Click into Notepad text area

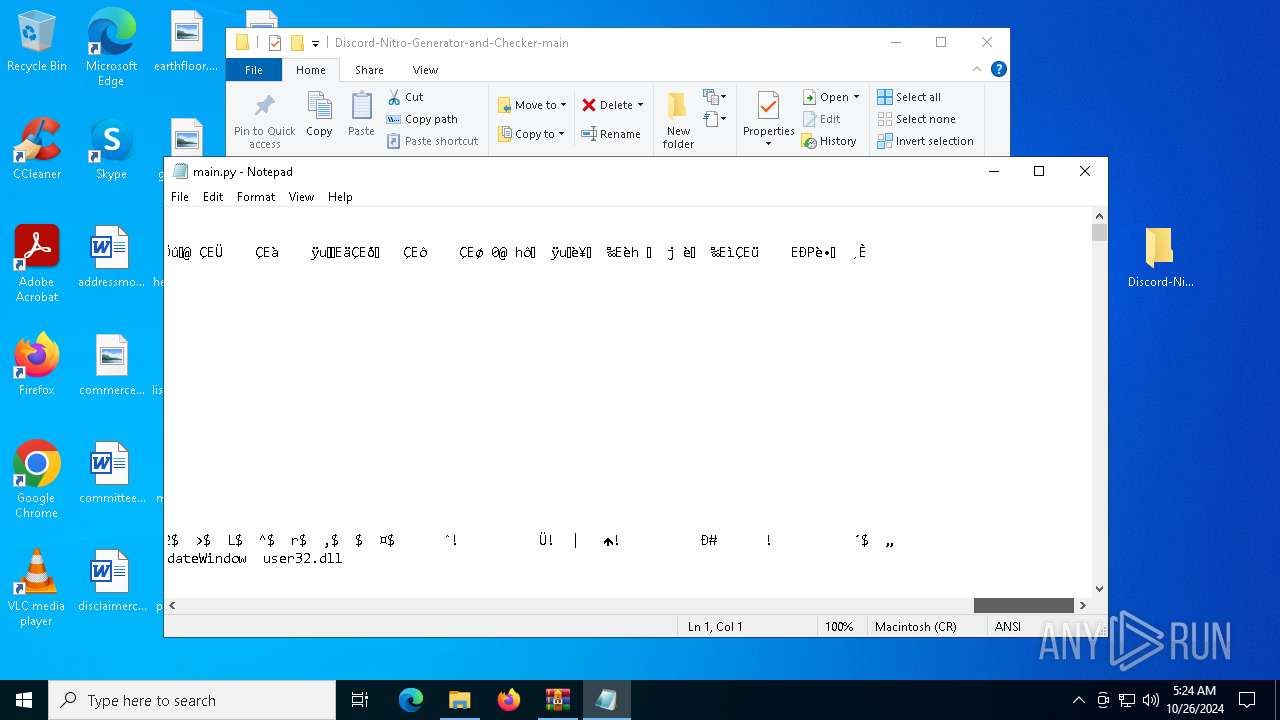[628, 402]
